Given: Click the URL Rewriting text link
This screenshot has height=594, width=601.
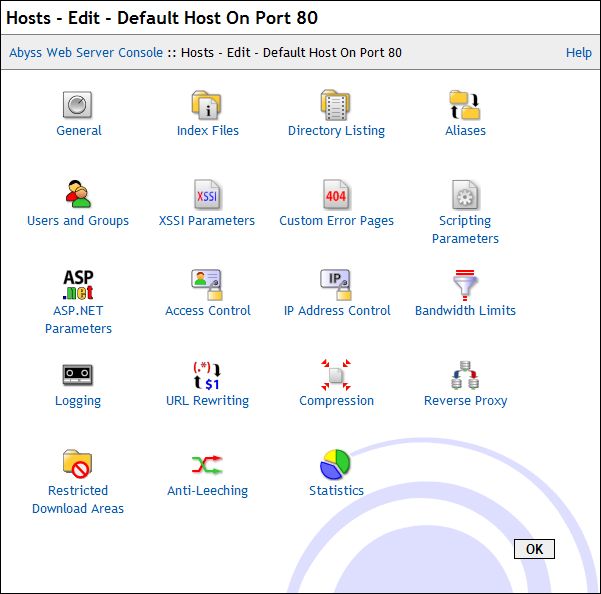Looking at the screenshot, I should tap(207, 401).
